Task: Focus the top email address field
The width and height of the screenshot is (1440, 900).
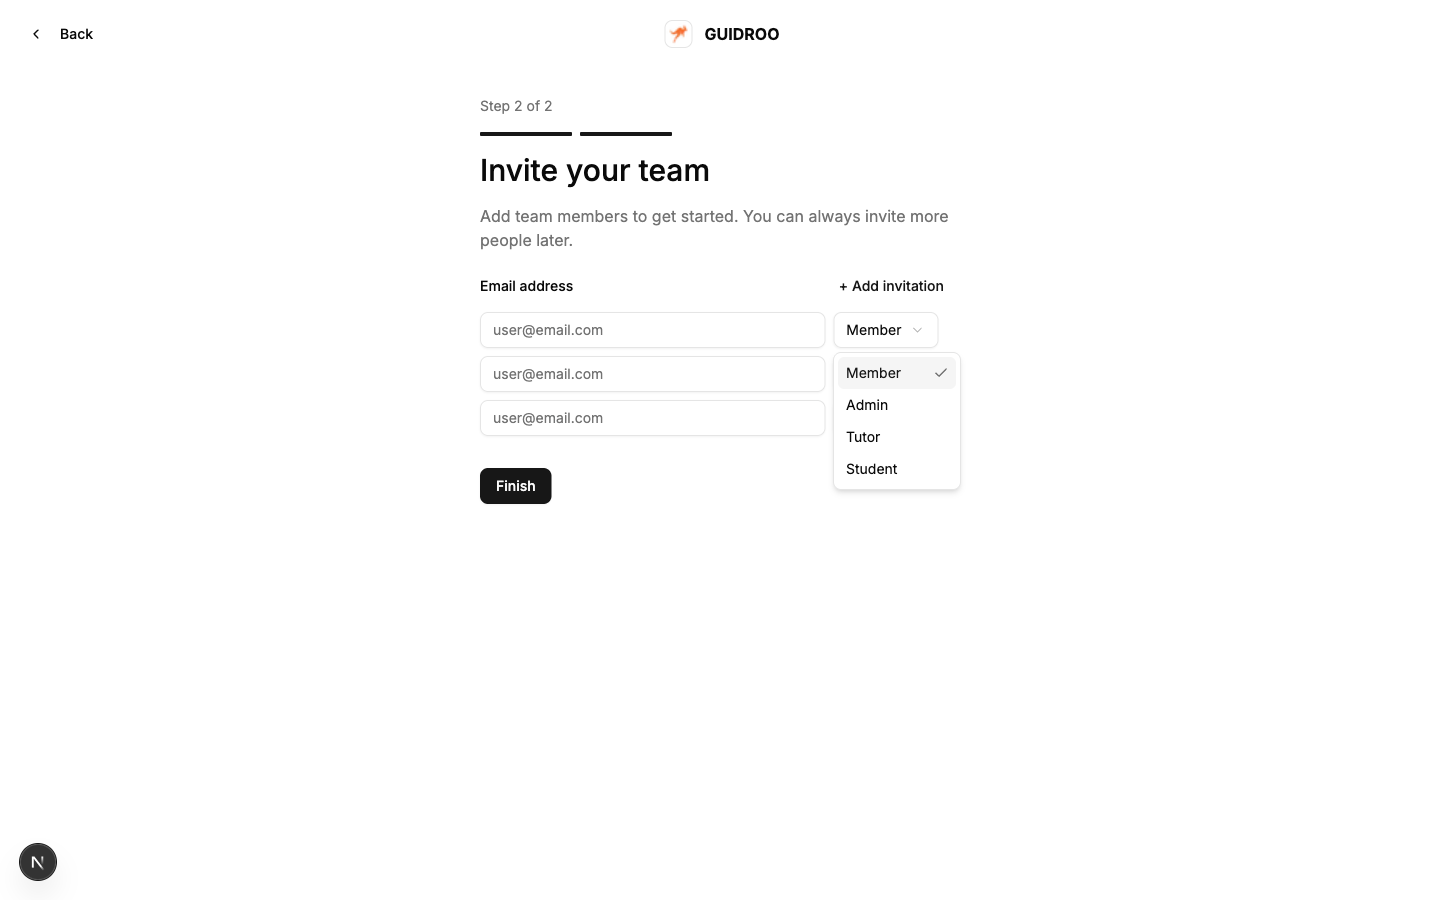Action: (652, 330)
